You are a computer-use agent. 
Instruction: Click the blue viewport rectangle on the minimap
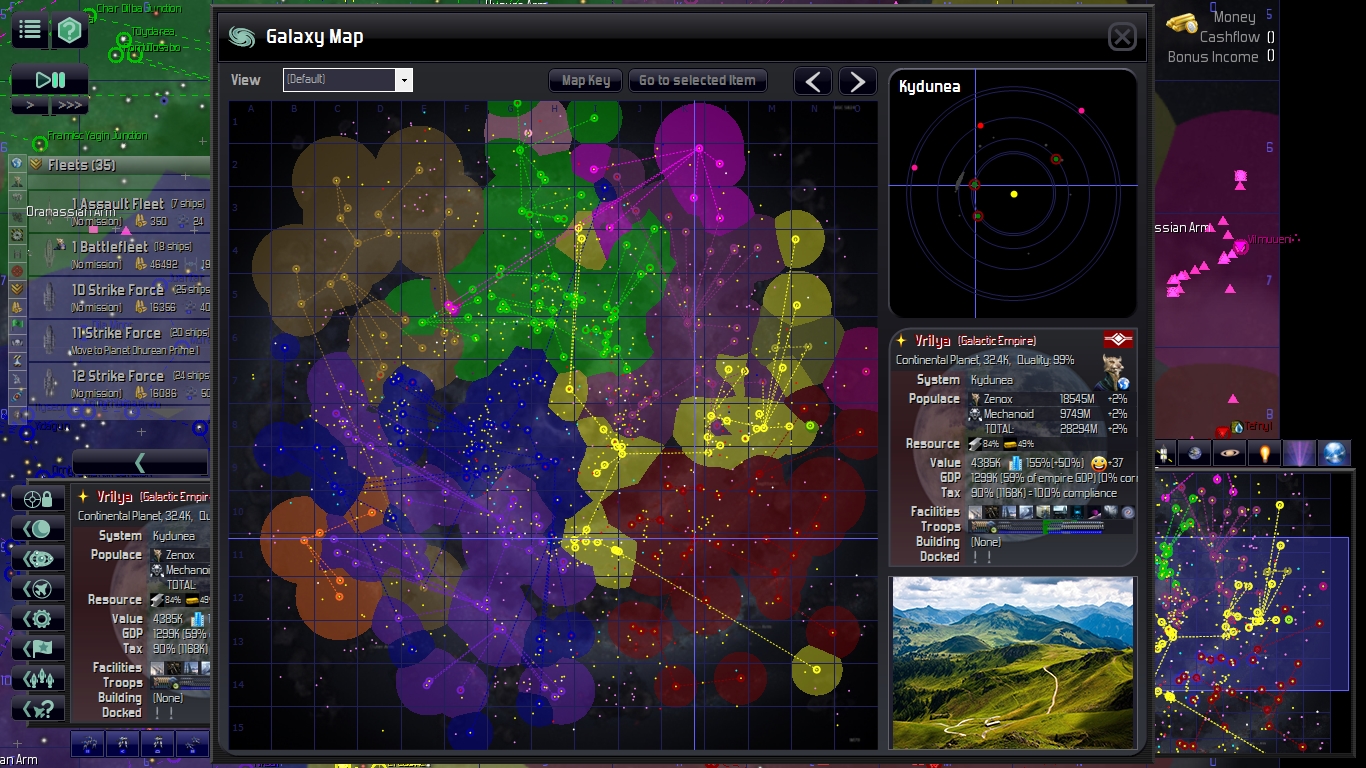[1250, 613]
